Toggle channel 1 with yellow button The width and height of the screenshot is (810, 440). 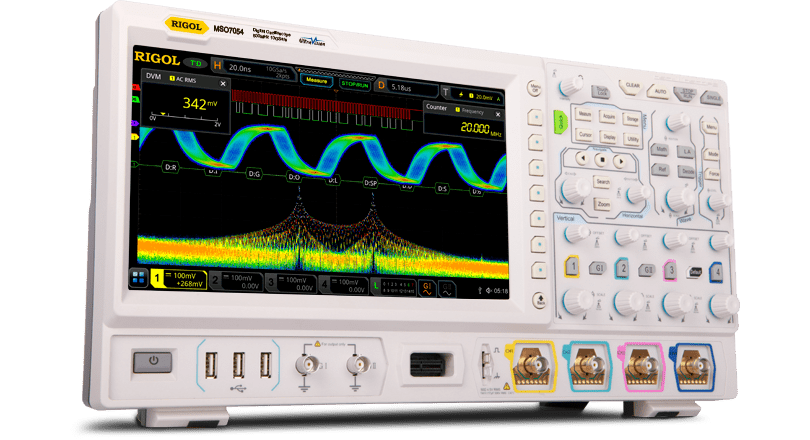[572, 267]
